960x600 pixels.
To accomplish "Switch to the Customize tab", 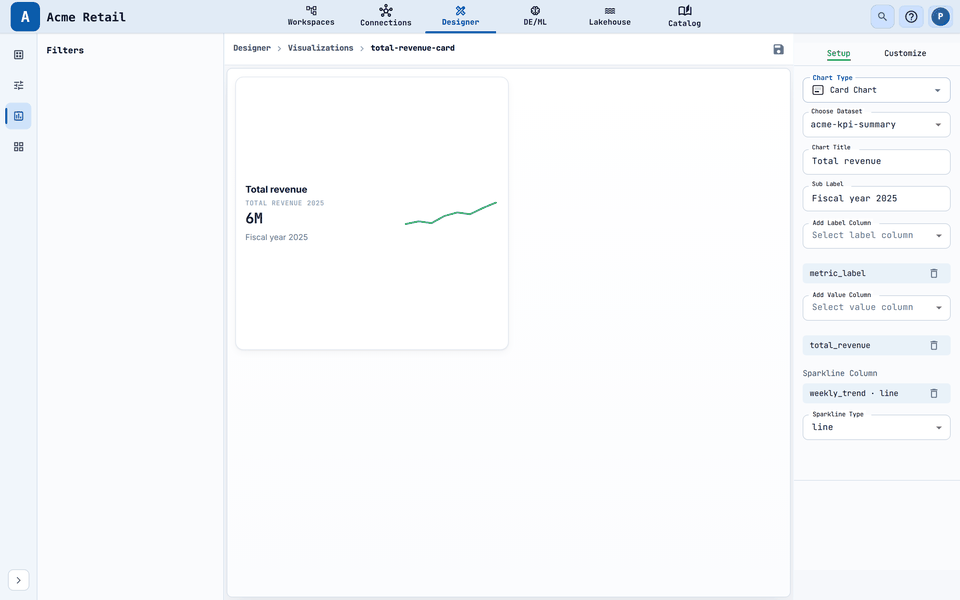I will (x=905, y=53).
